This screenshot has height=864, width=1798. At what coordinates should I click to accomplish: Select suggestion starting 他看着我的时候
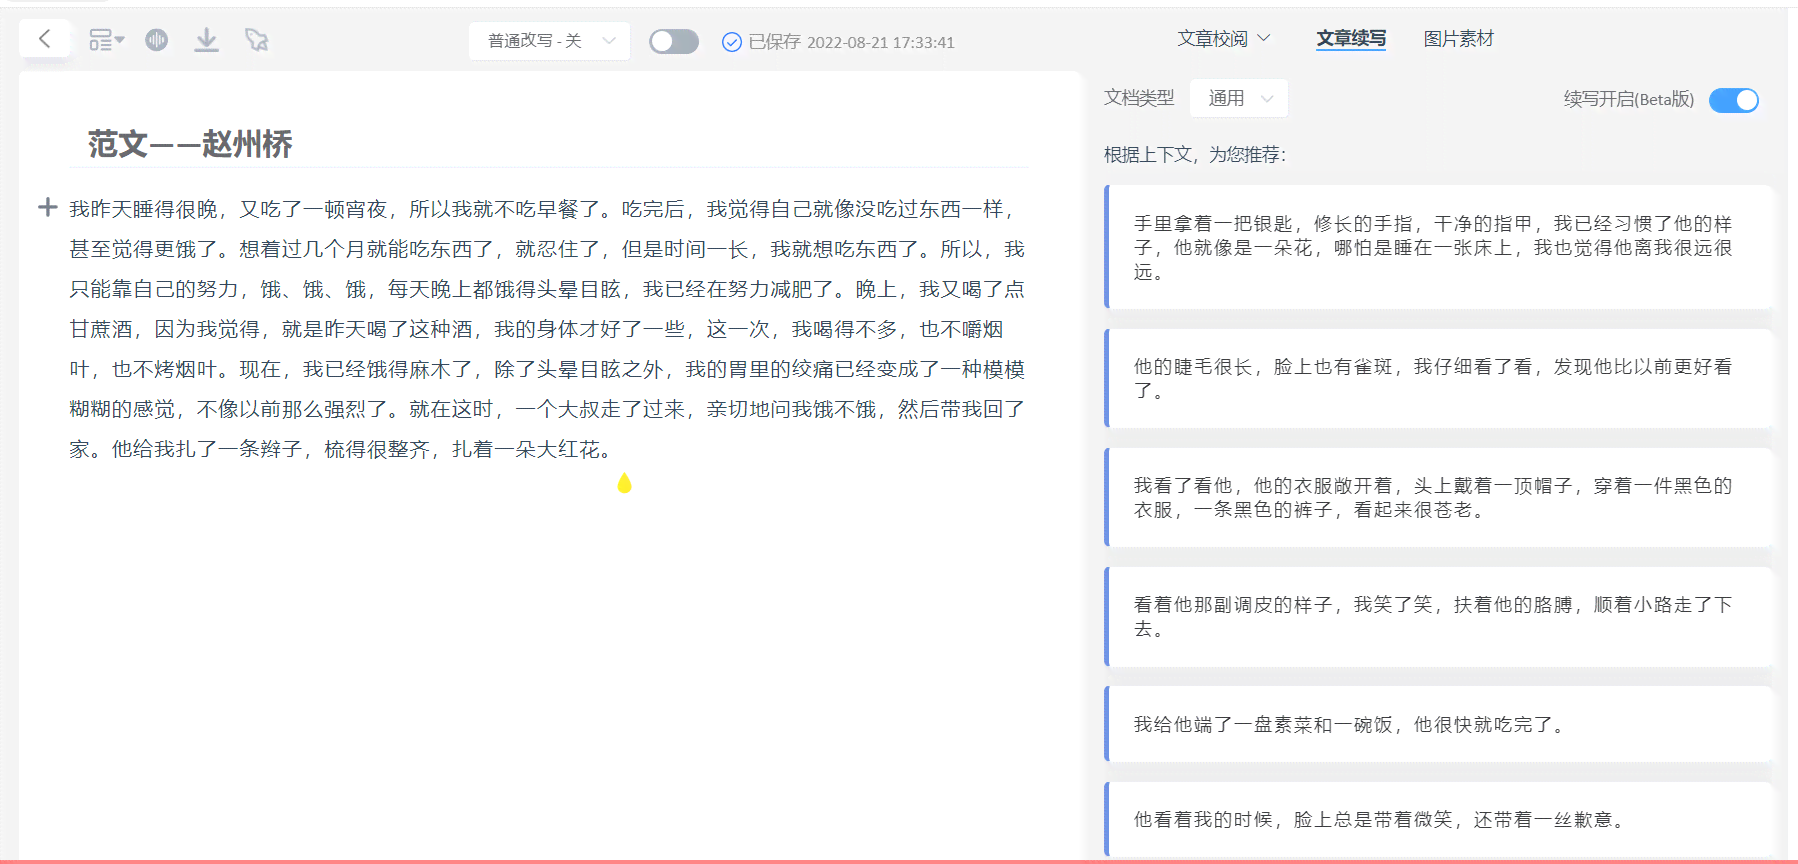[1438, 819]
